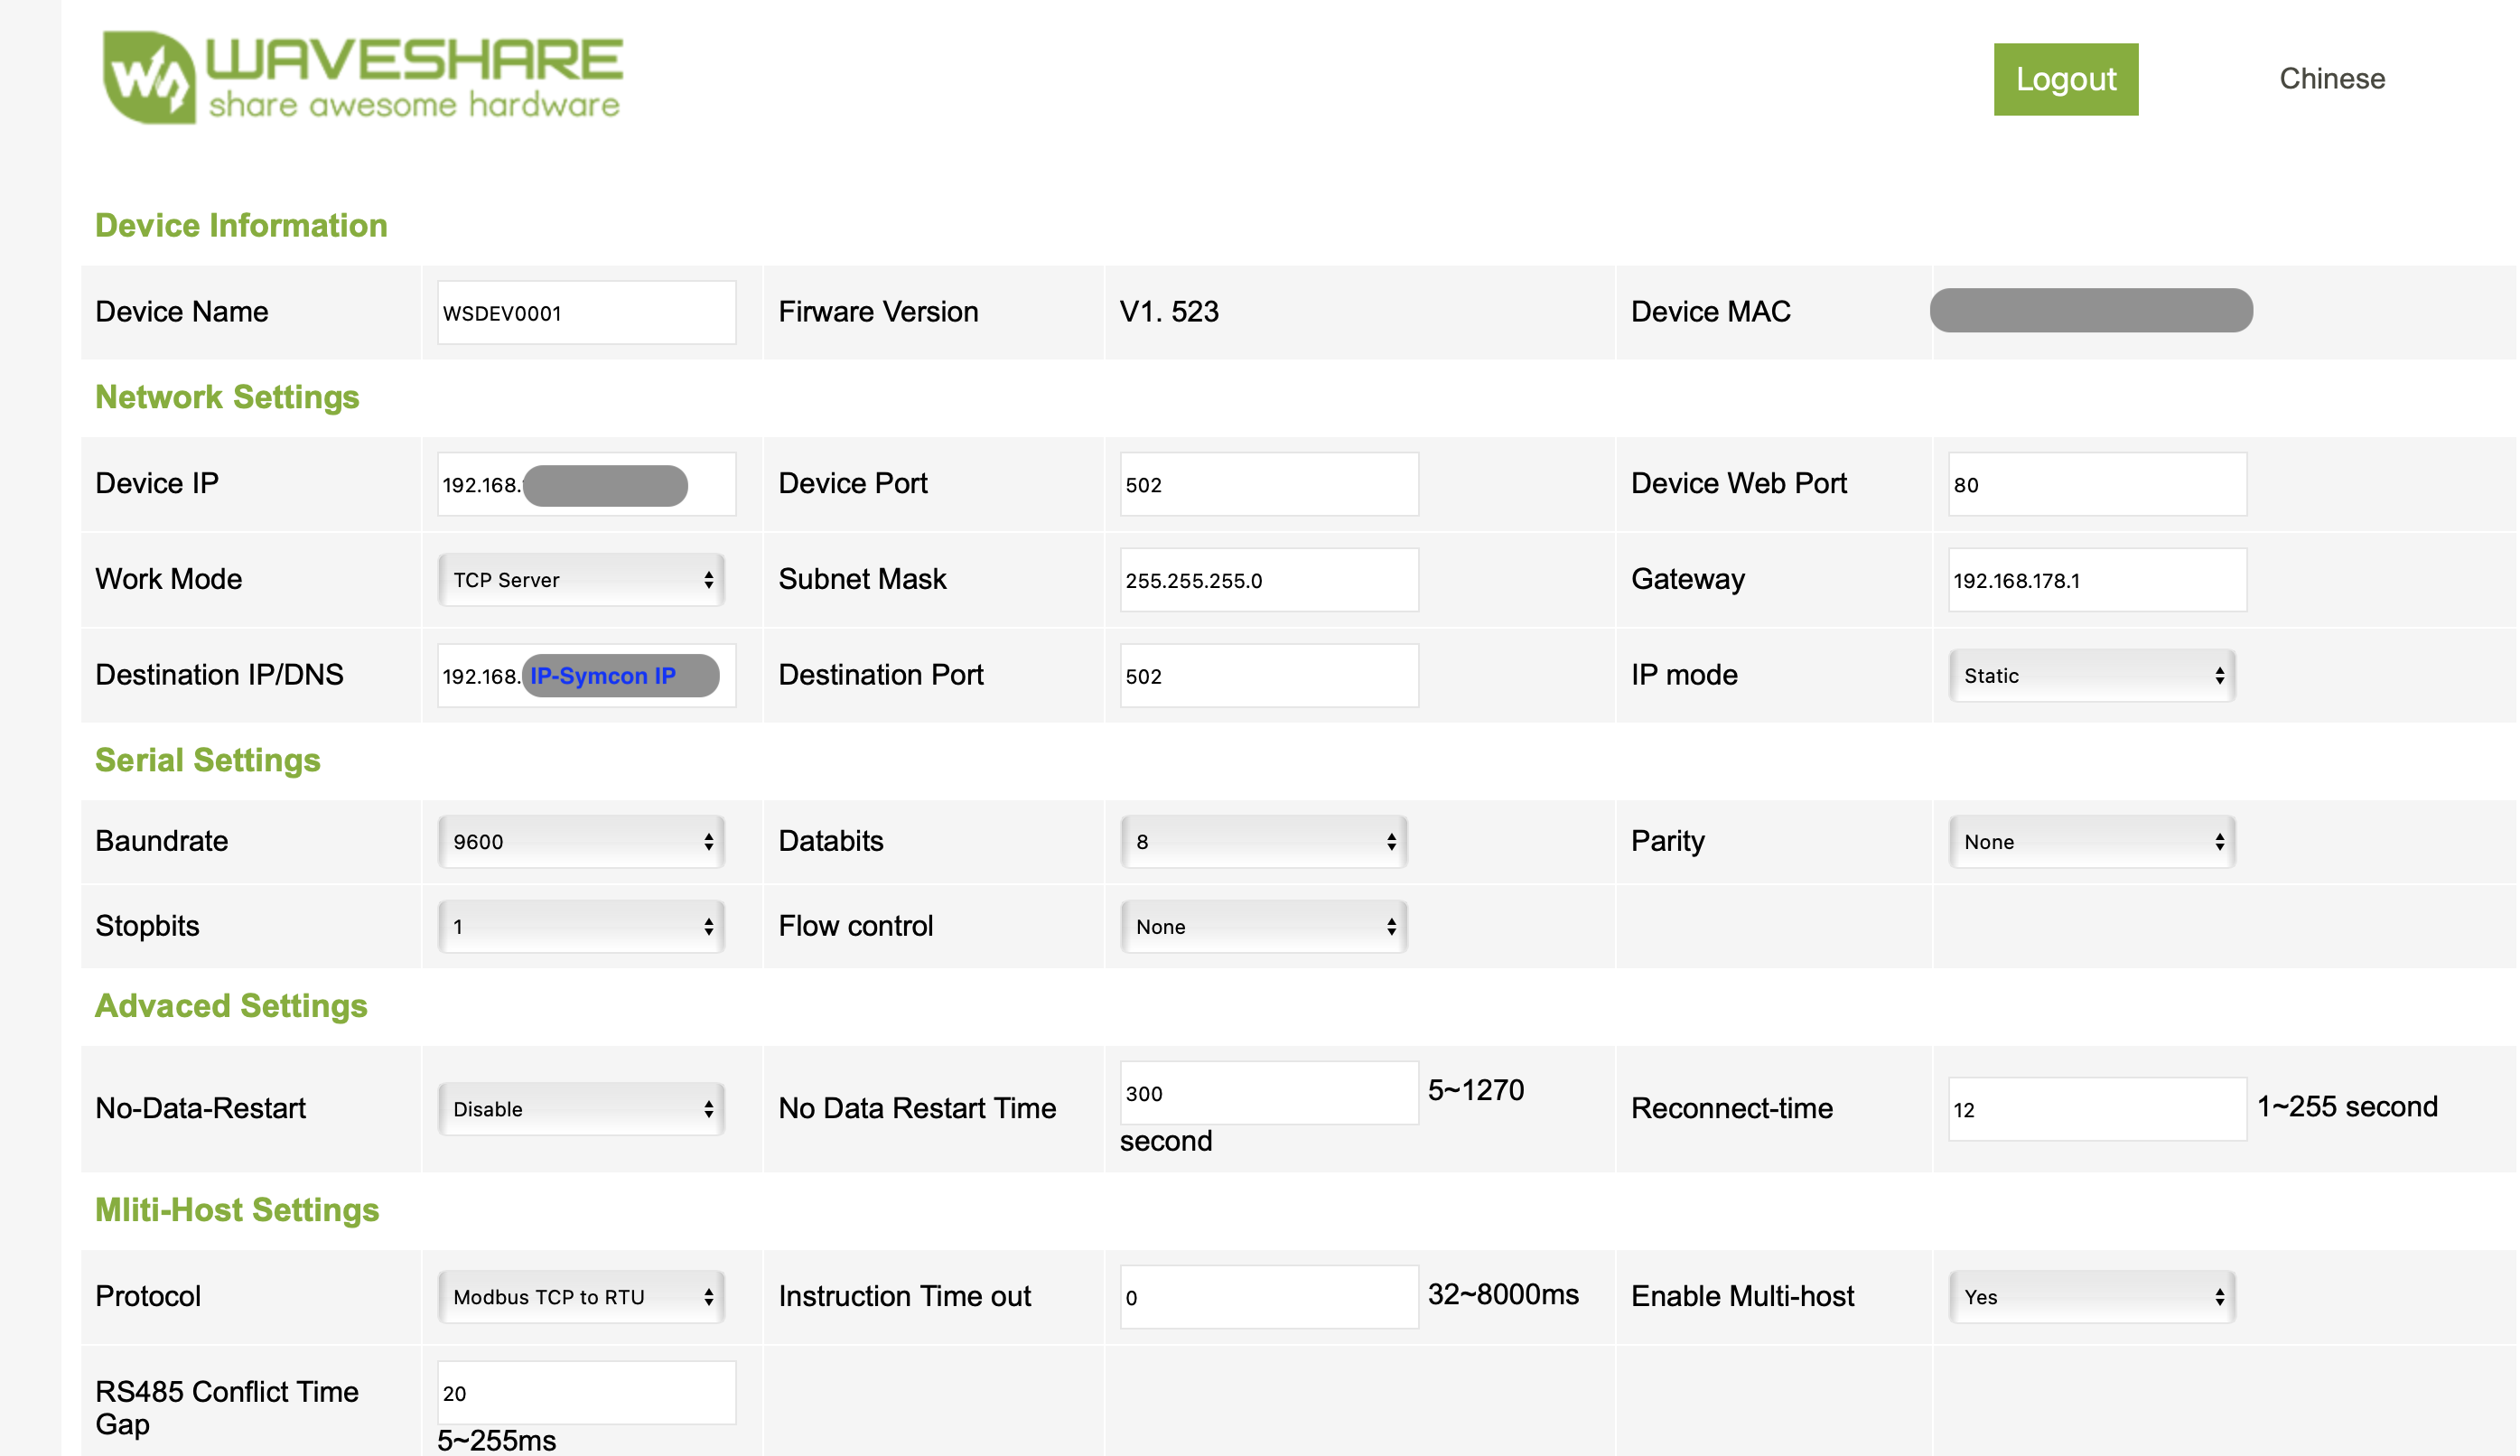Expand the Protocol dropdown

coord(581,1297)
